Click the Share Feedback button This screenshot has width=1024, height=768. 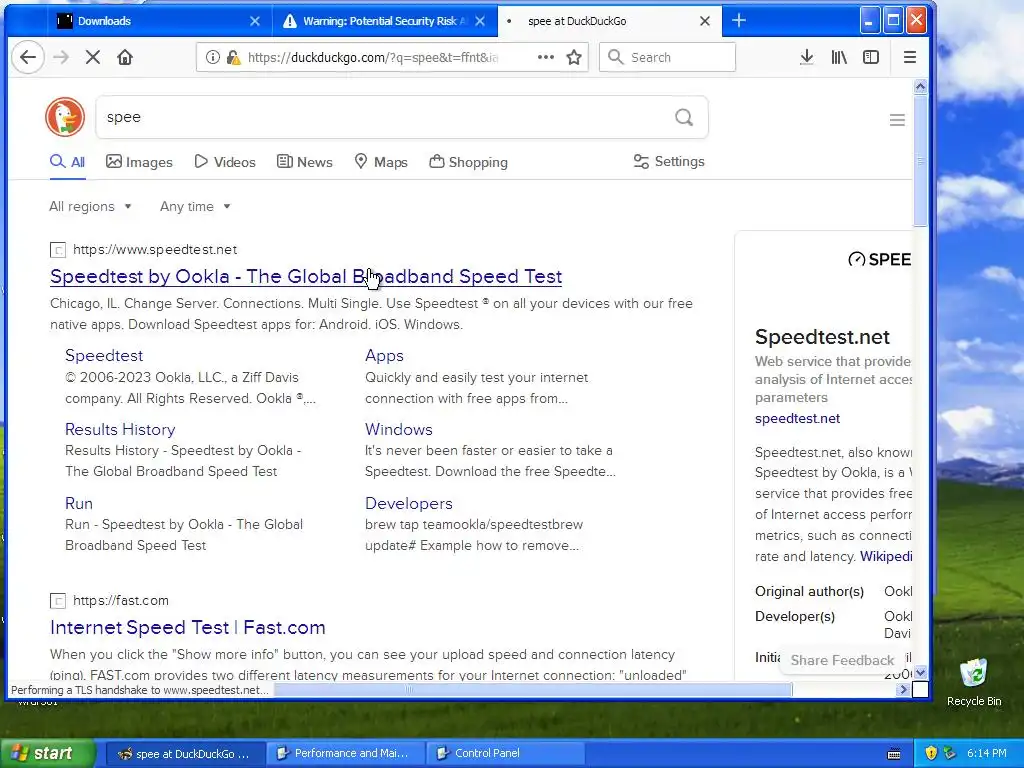842,660
